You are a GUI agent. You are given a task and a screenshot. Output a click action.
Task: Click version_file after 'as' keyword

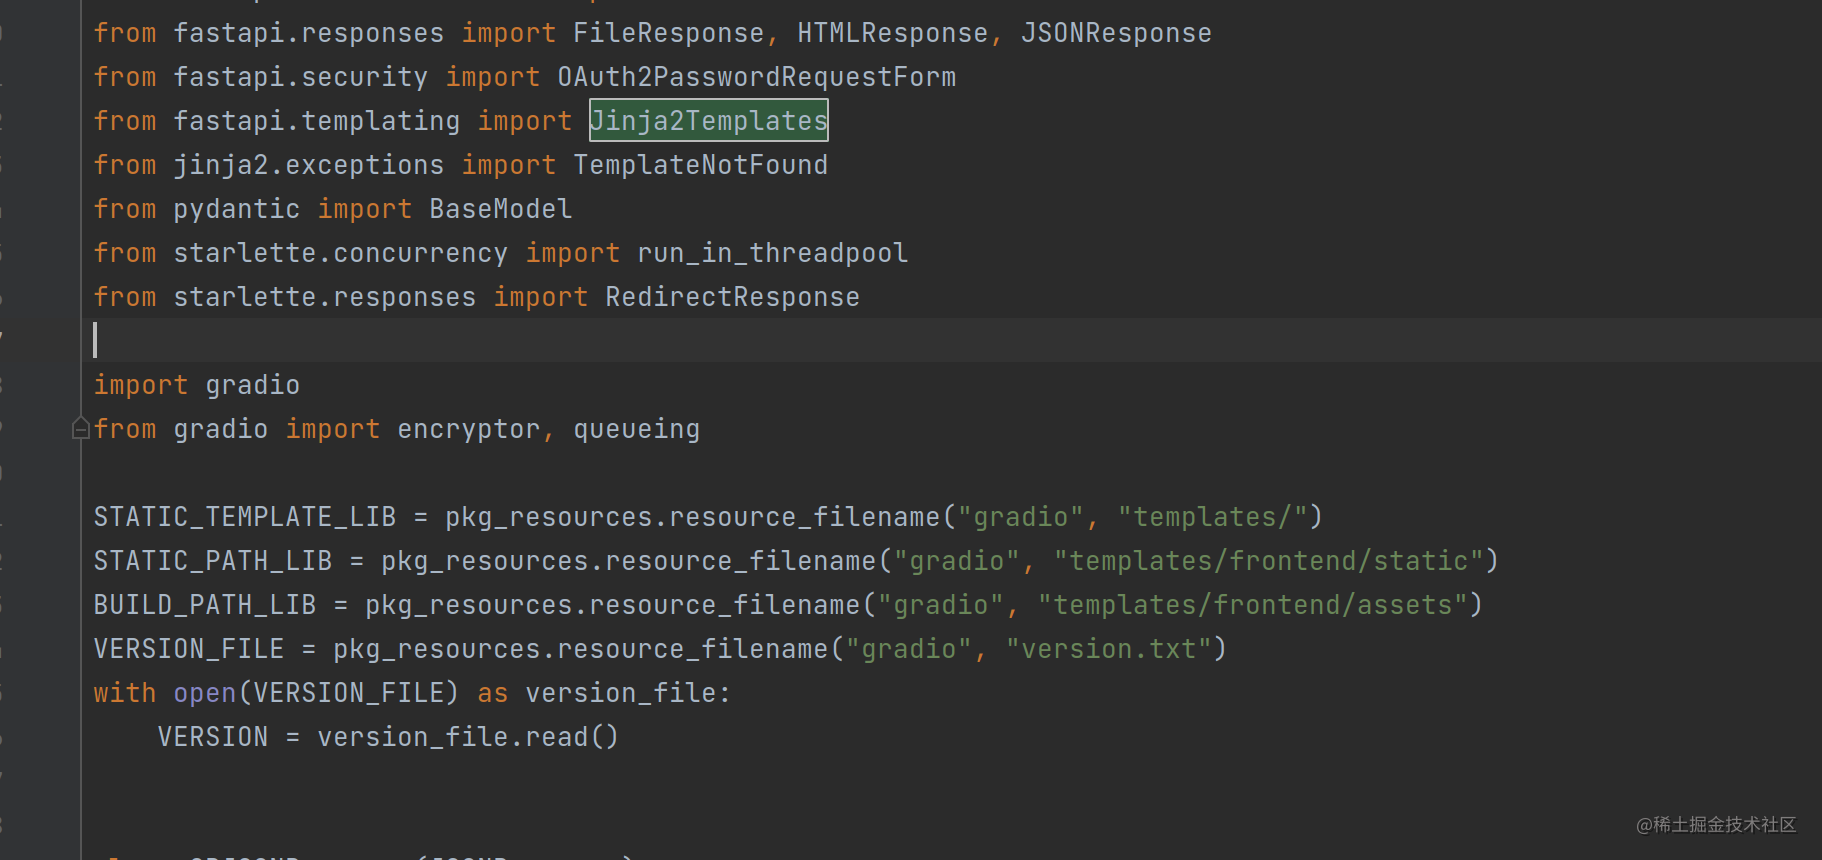point(621,693)
